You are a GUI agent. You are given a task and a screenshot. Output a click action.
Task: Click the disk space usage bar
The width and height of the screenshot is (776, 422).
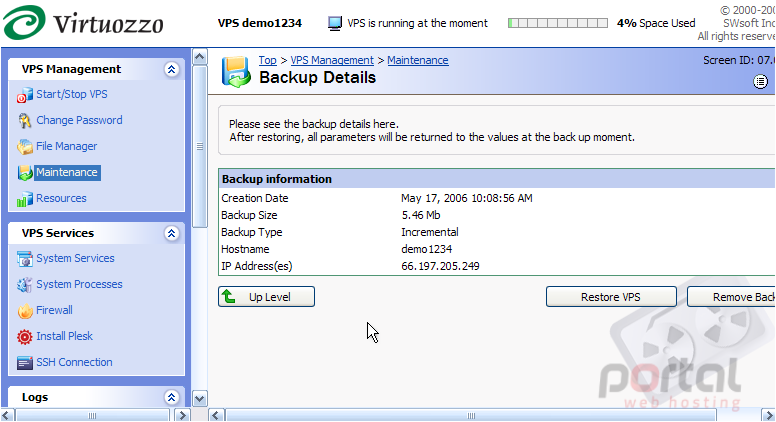tap(558, 23)
